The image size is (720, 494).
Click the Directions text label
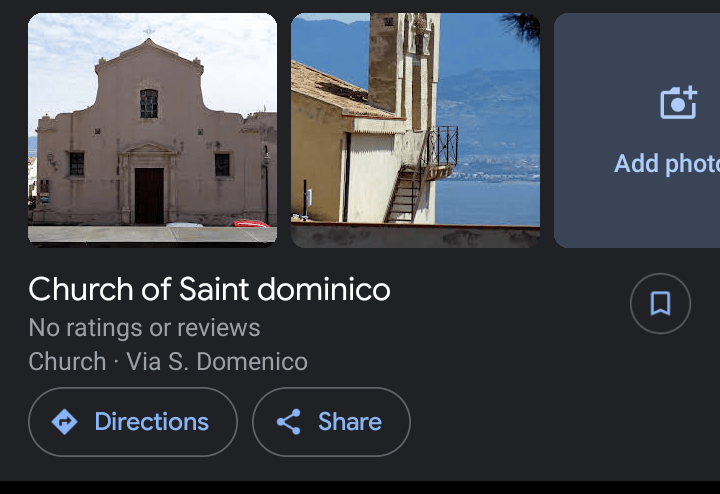coord(151,422)
